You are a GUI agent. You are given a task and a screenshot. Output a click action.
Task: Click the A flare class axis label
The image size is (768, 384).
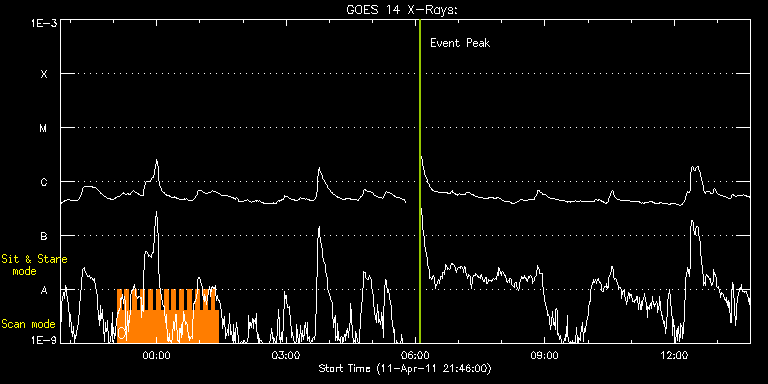(x=44, y=290)
